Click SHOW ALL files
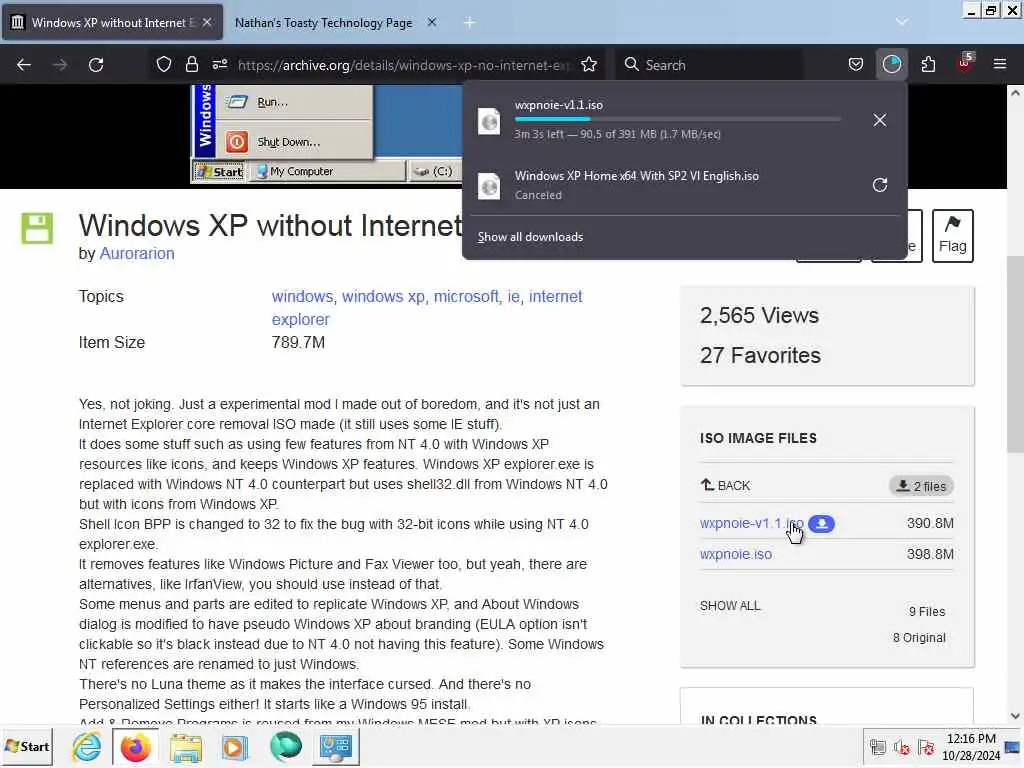This screenshot has height=768, width=1024. [730, 606]
